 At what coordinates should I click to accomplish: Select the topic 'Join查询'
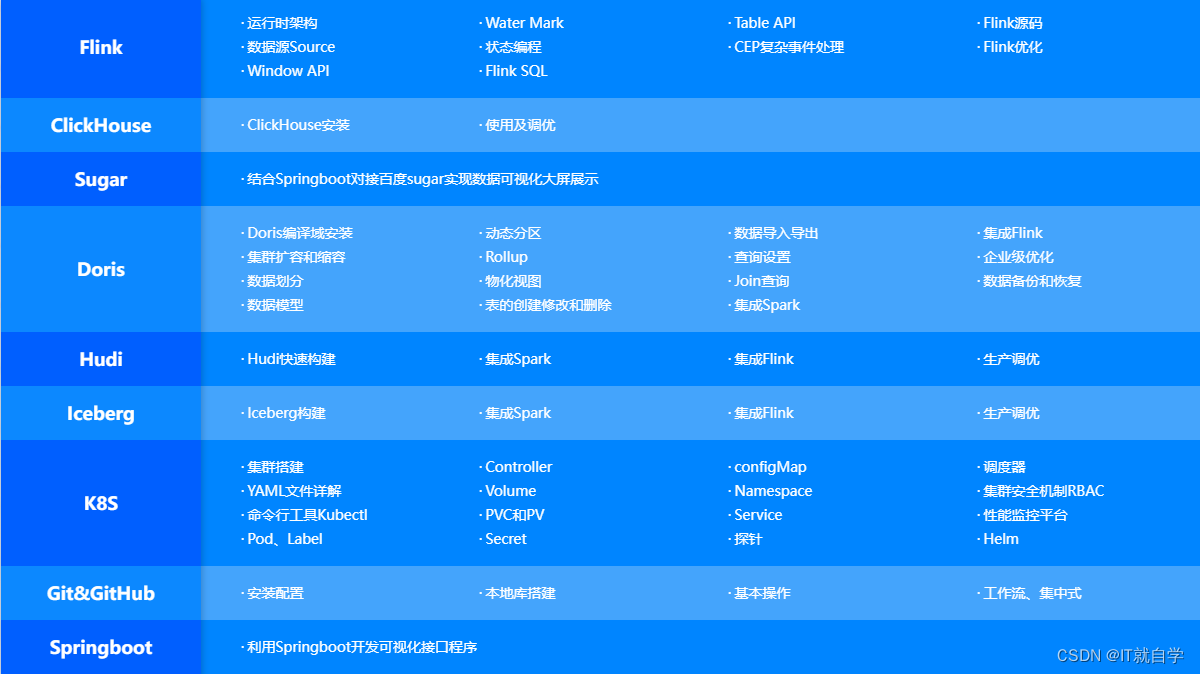(761, 281)
